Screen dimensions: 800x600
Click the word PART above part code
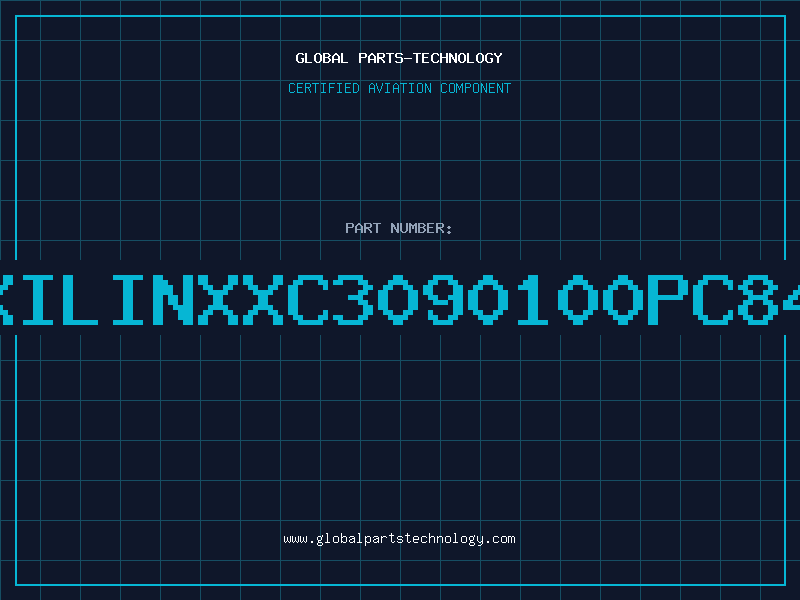click(363, 228)
